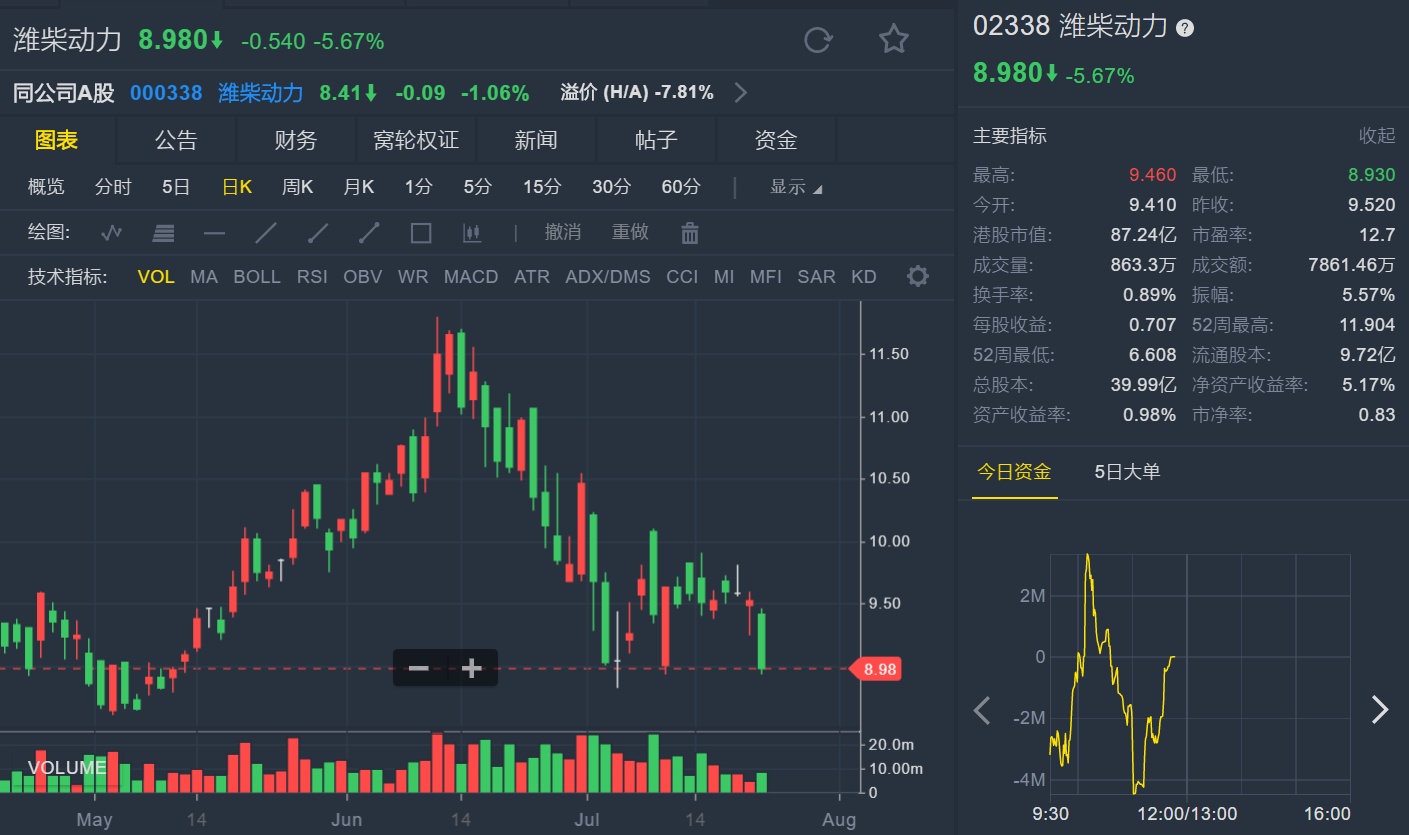Select the horizontal line drawing tool

tap(214, 233)
